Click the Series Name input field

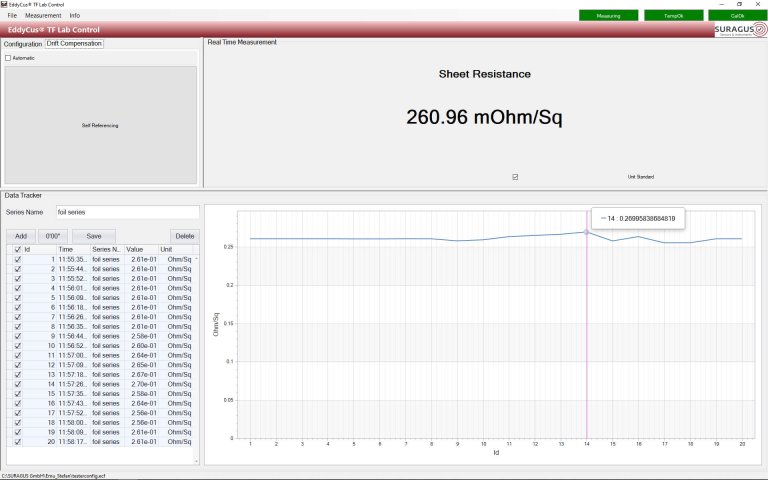point(127,212)
